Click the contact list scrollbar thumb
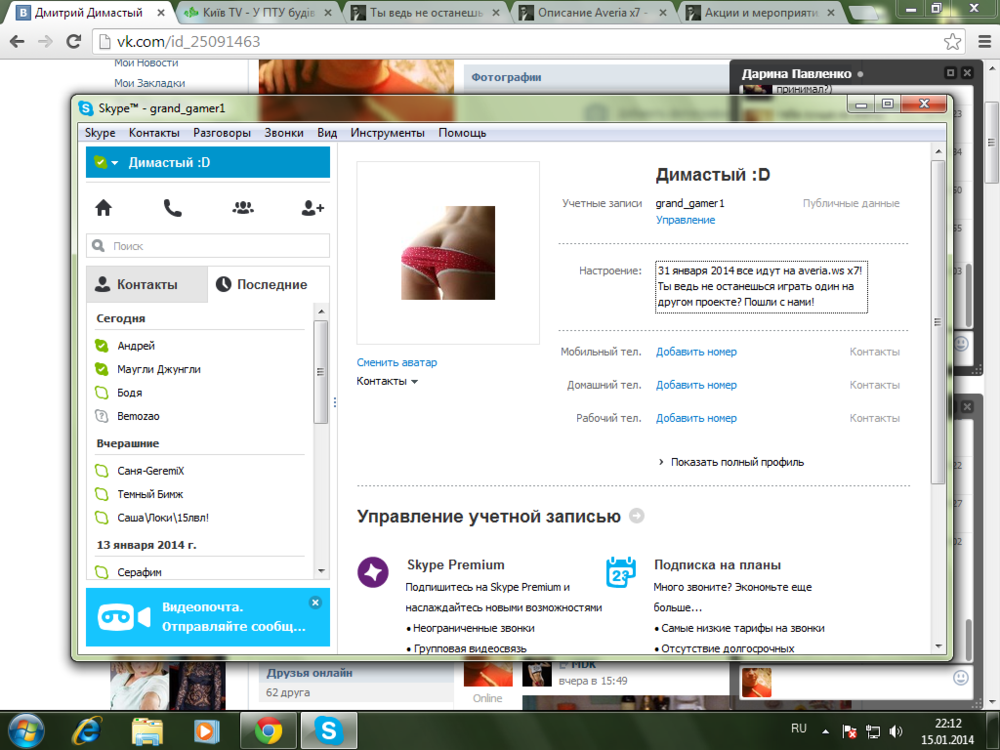This screenshot has height=750, width=1000. click(x=321, y=372)
